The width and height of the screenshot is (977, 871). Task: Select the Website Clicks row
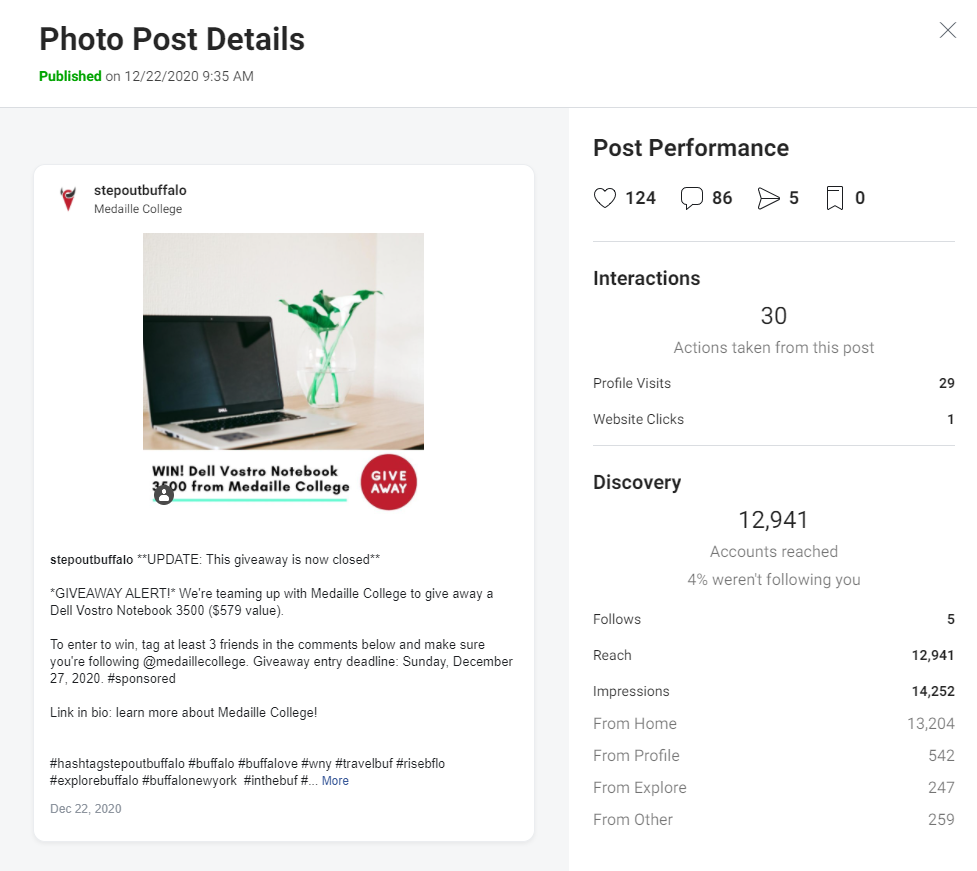click(x=773, y=419)
